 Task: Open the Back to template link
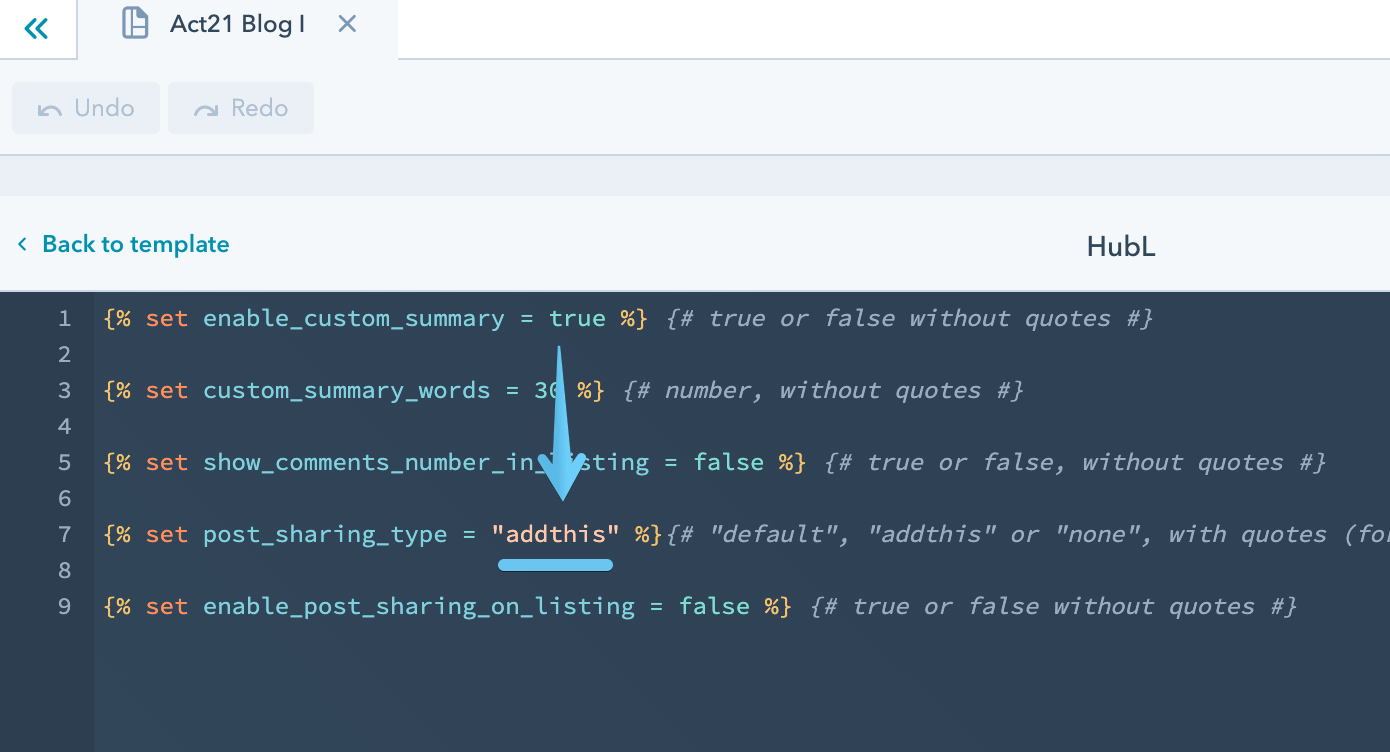[x=135, y=243]
